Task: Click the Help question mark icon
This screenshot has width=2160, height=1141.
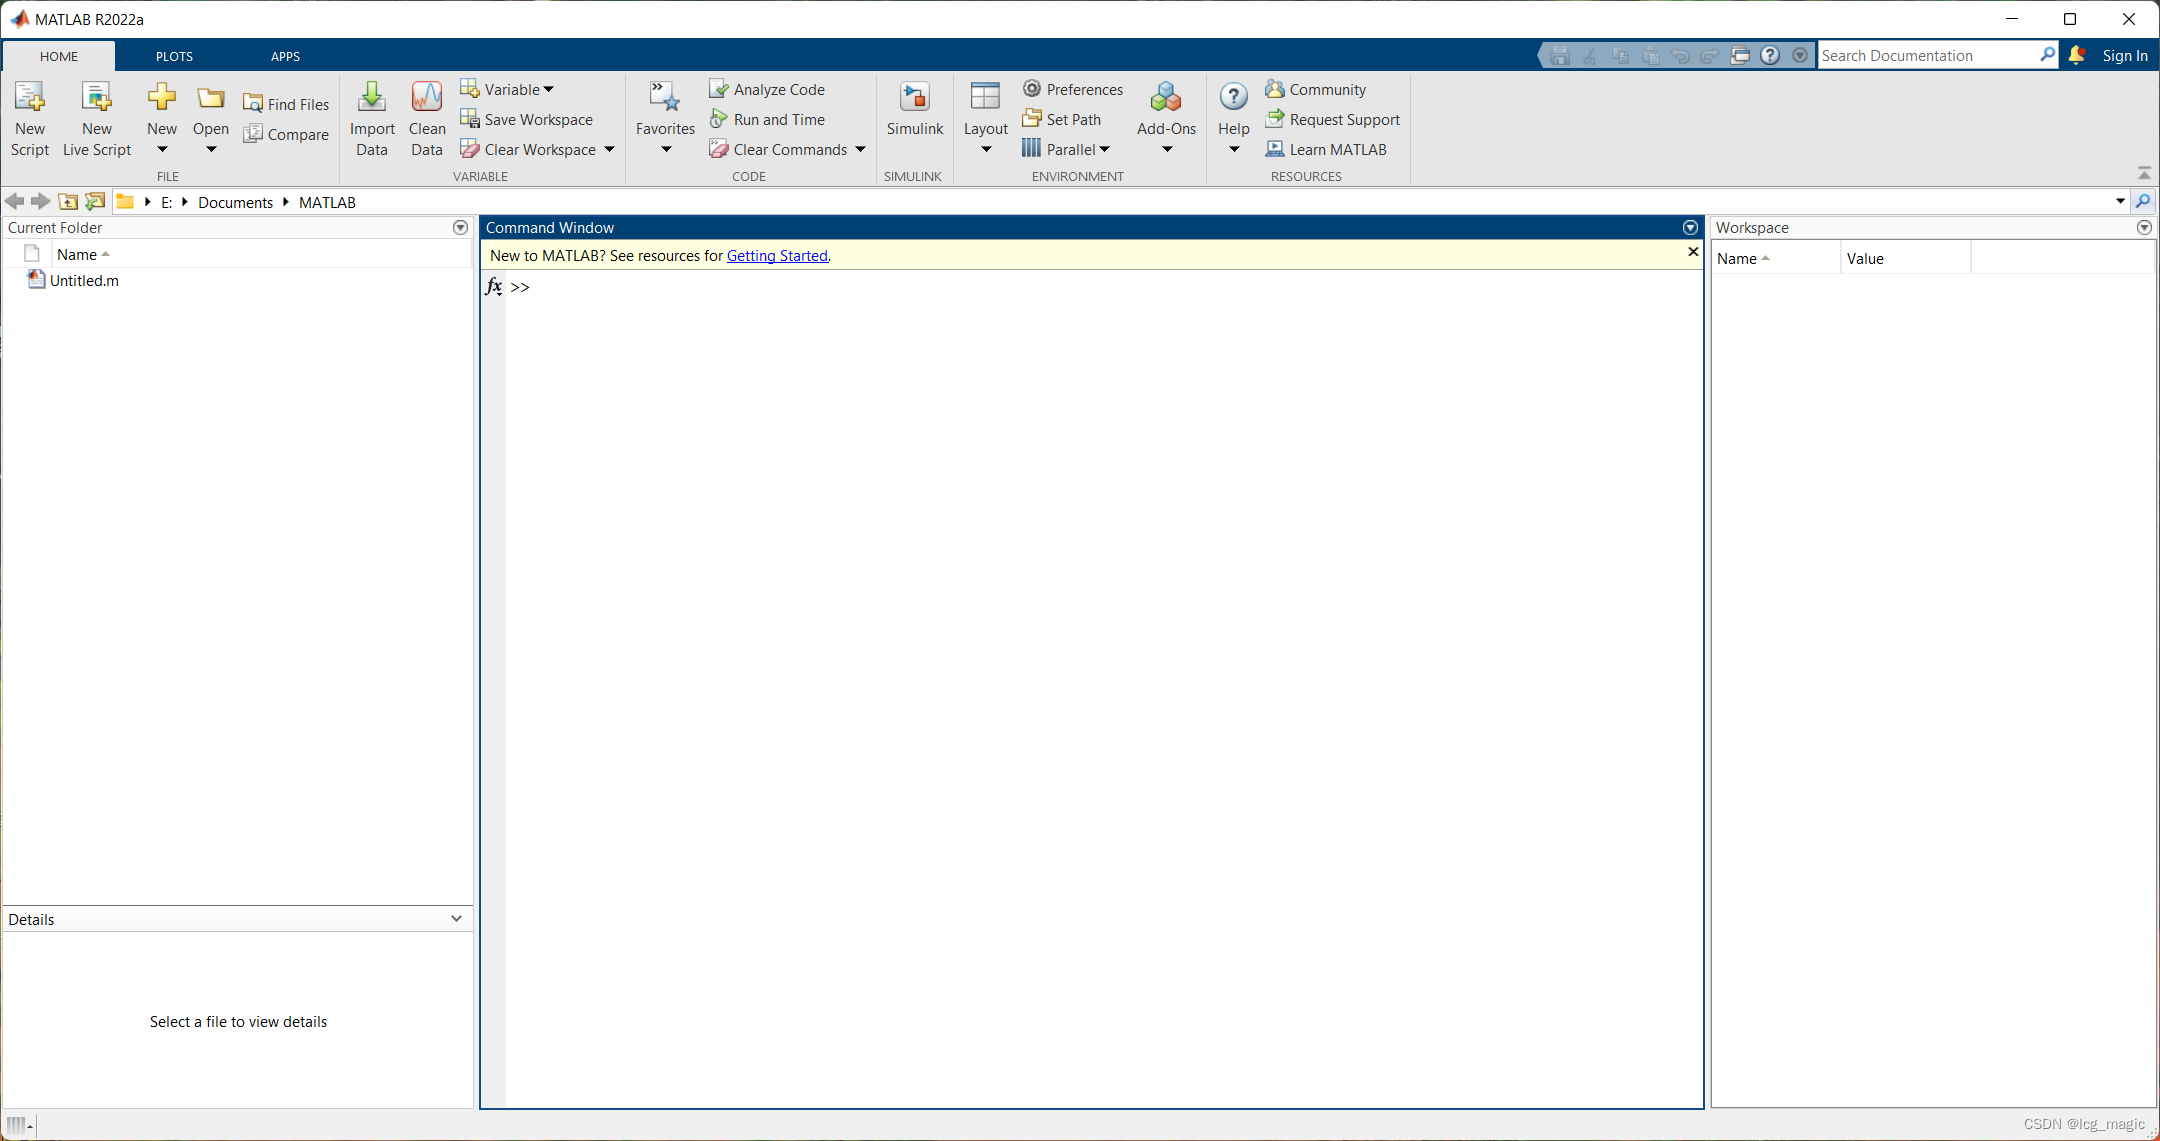Action: 1234,97
